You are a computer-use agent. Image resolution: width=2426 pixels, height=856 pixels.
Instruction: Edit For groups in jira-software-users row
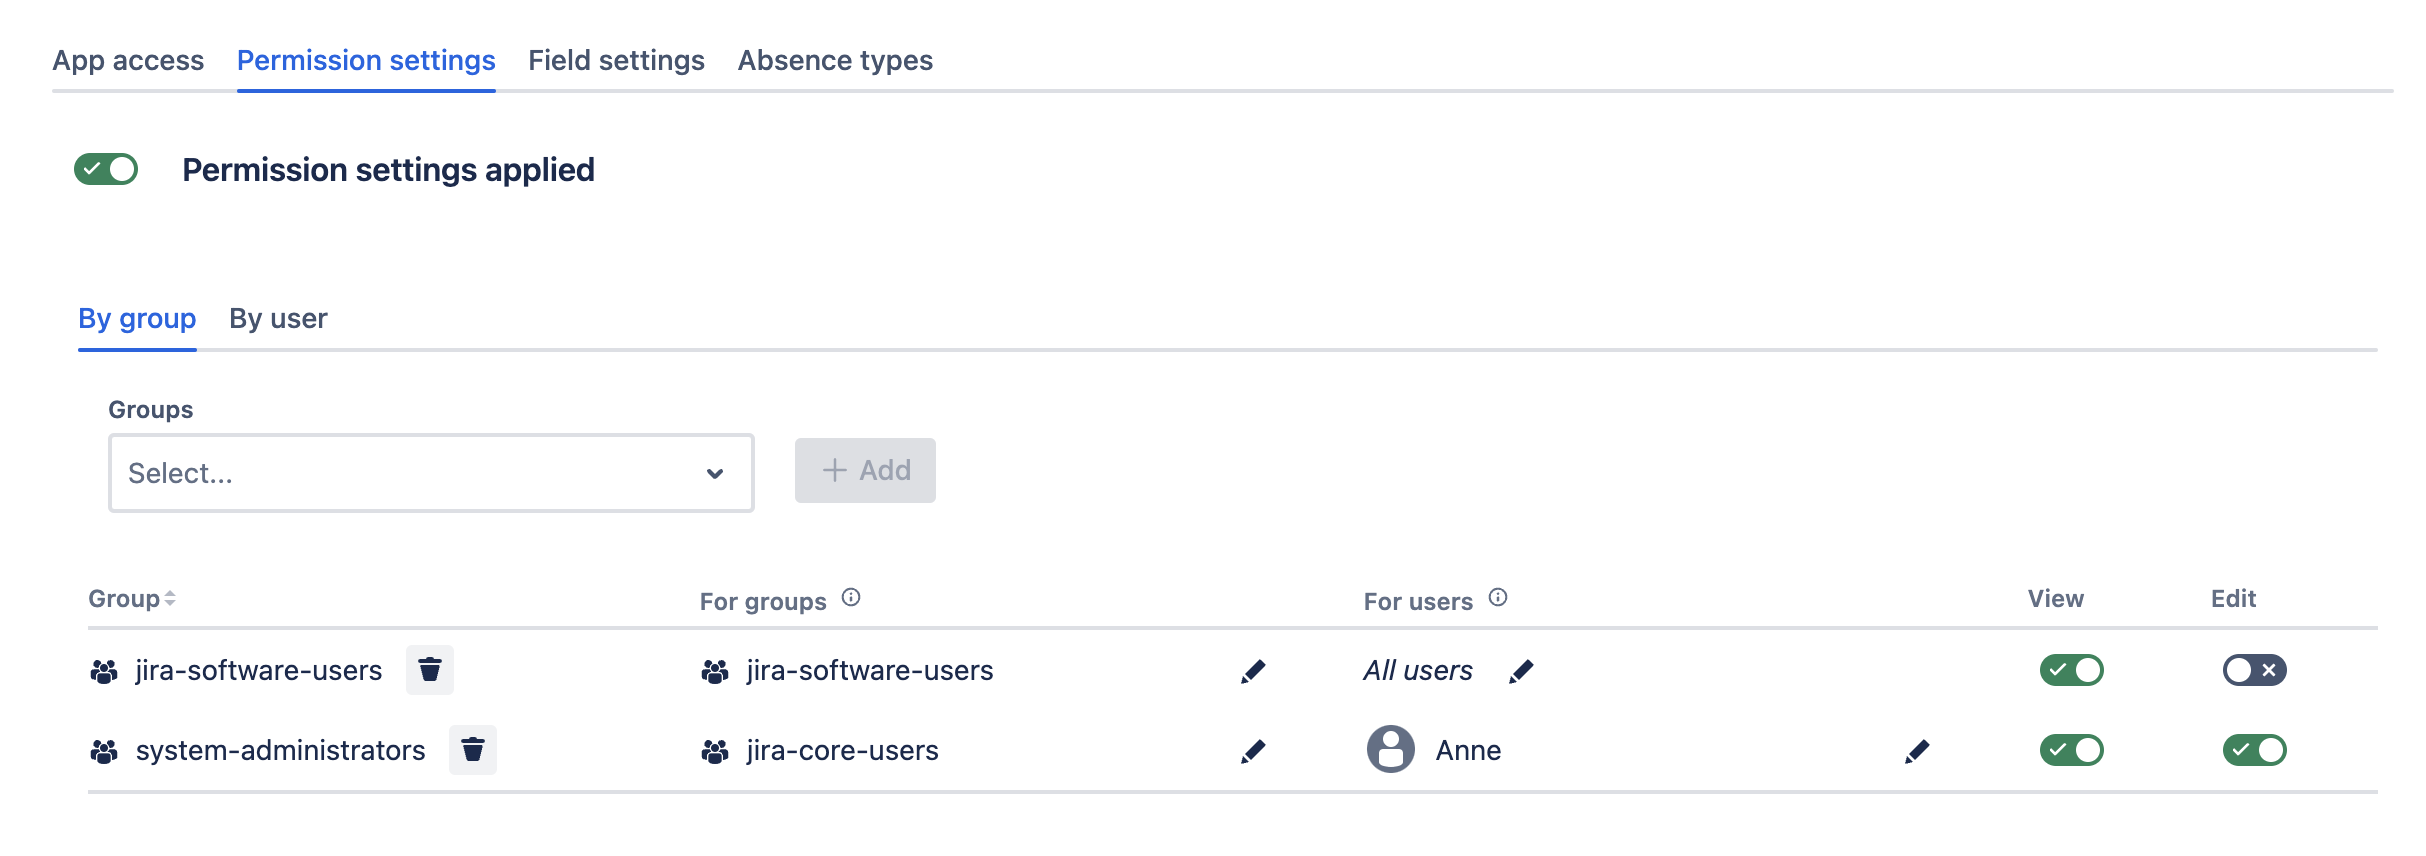tap(1253, 671)
